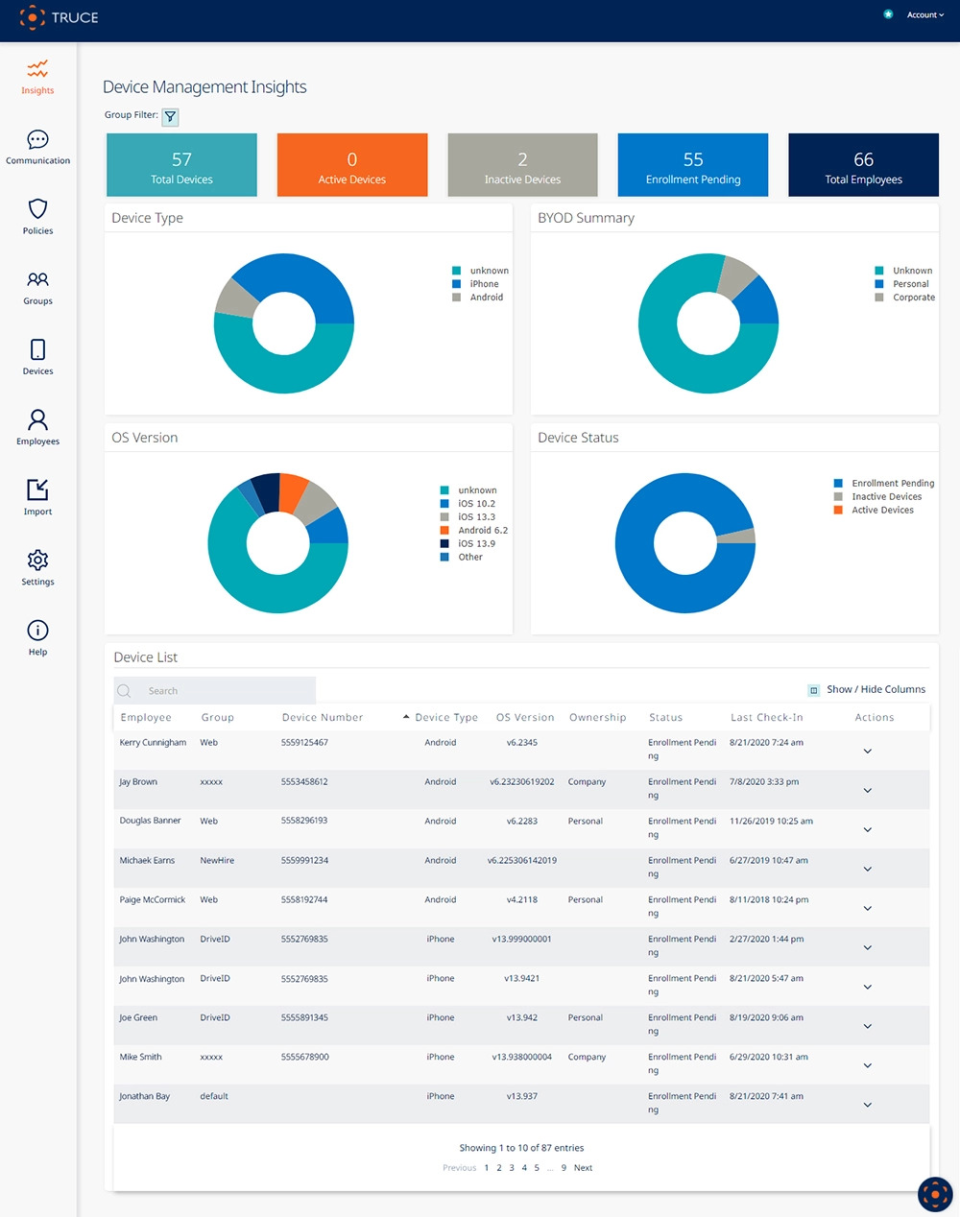Go to Policies shield icon

click(37, 209)
